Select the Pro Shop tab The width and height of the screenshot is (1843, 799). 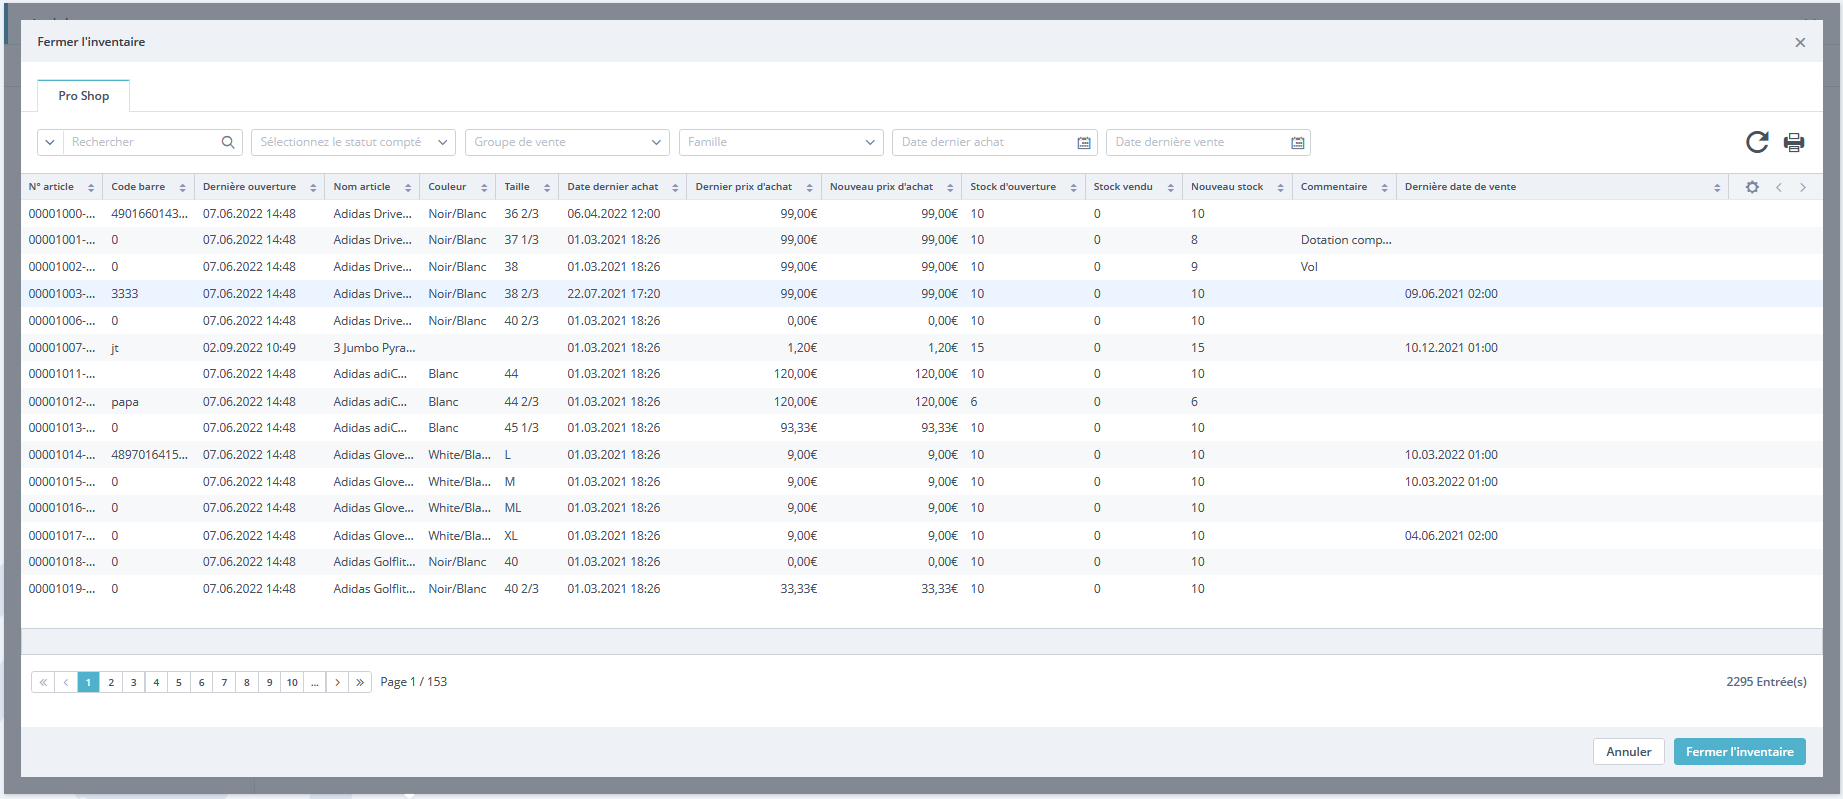(x=84, y=96)
